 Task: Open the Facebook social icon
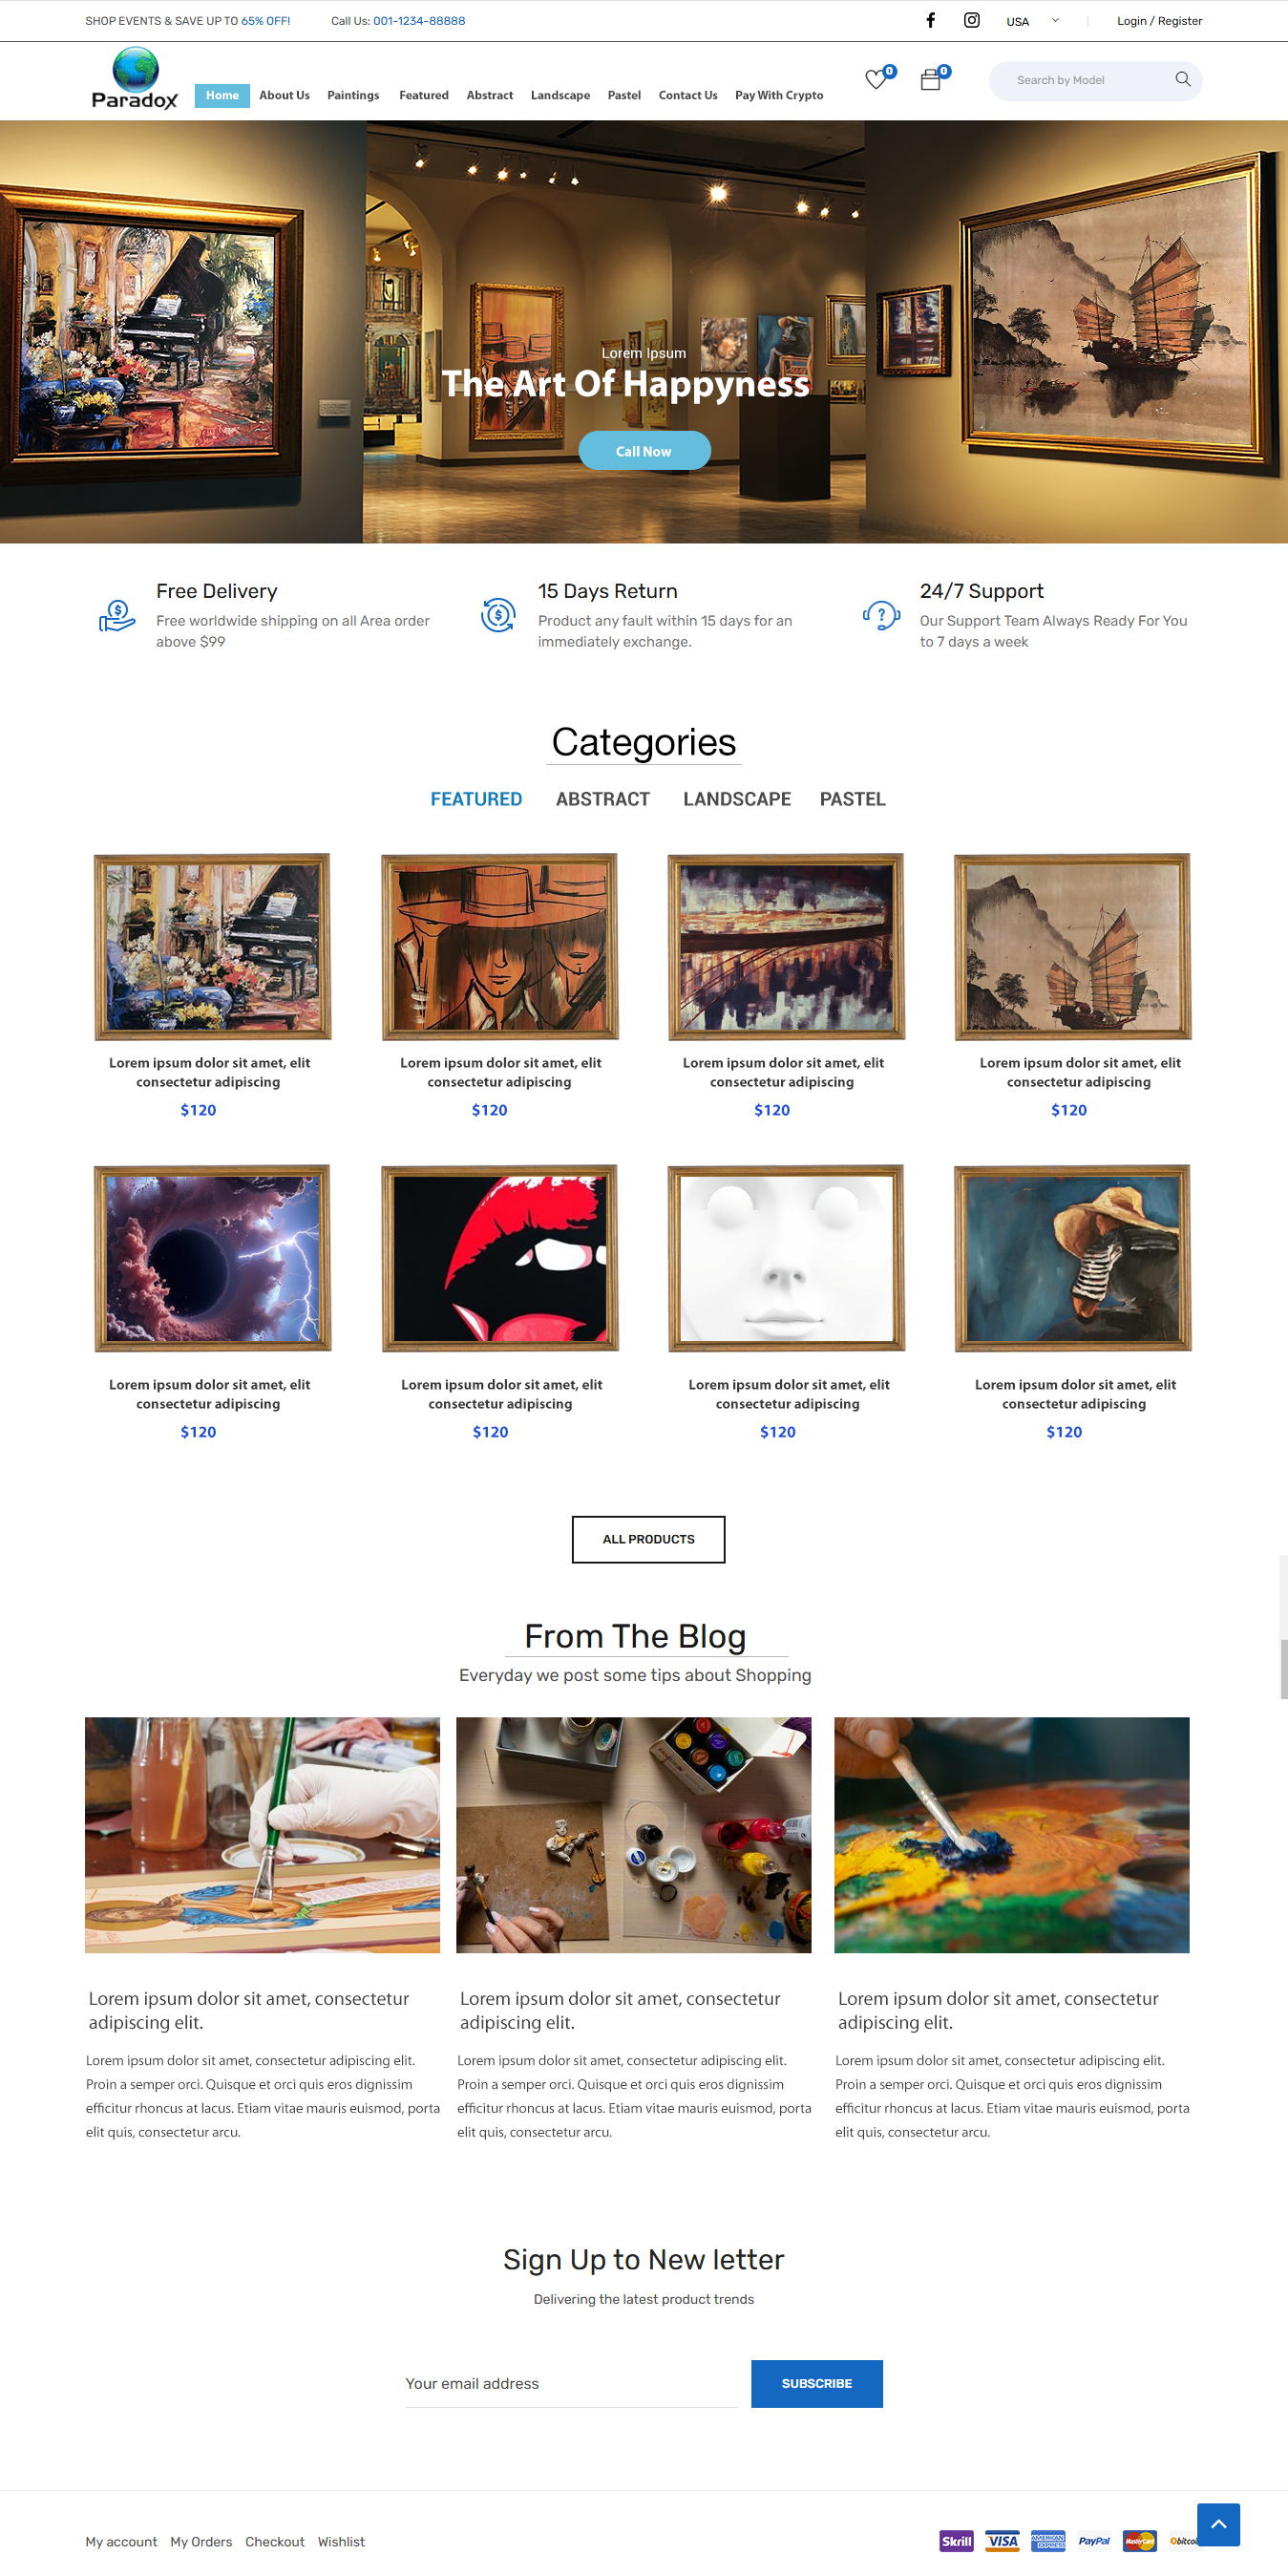[930, 20]
